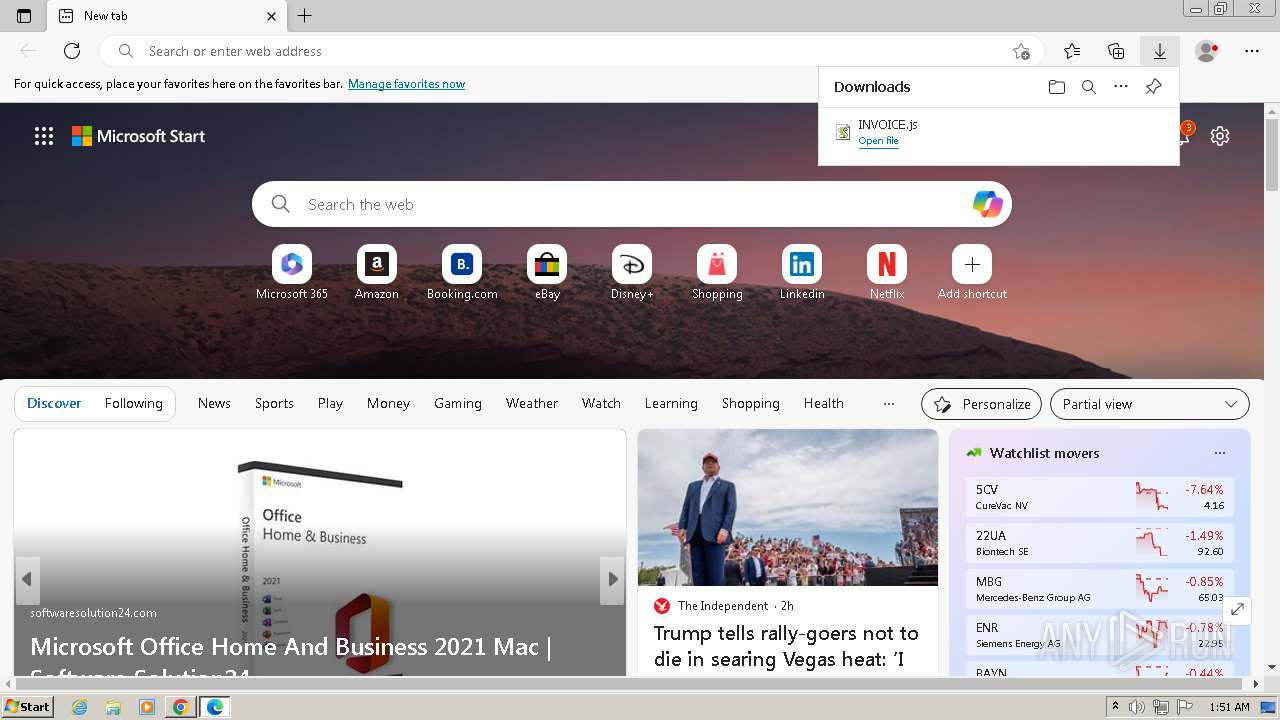This screenshot has width=1280, height=720.
Task: Click the horizontal page scrollbar
Action: (630, 684)
